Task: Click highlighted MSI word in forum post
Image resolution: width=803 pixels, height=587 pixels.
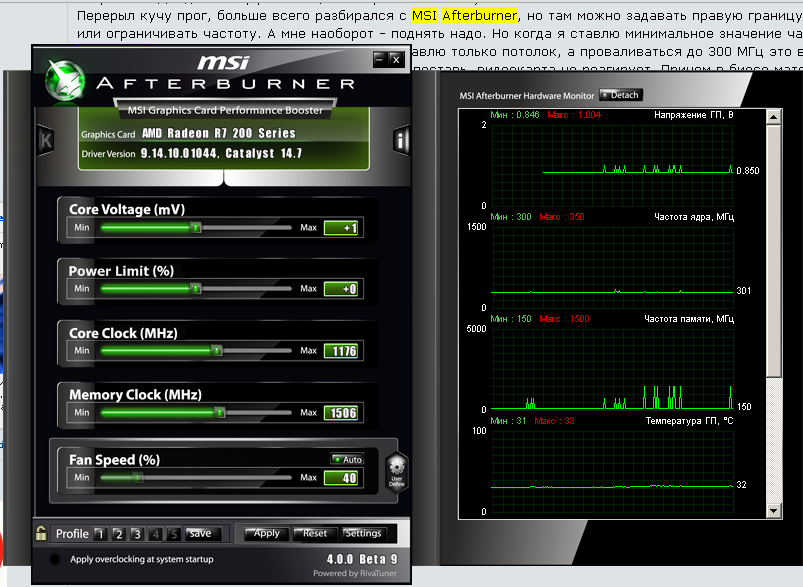Action: coord(425,16)
